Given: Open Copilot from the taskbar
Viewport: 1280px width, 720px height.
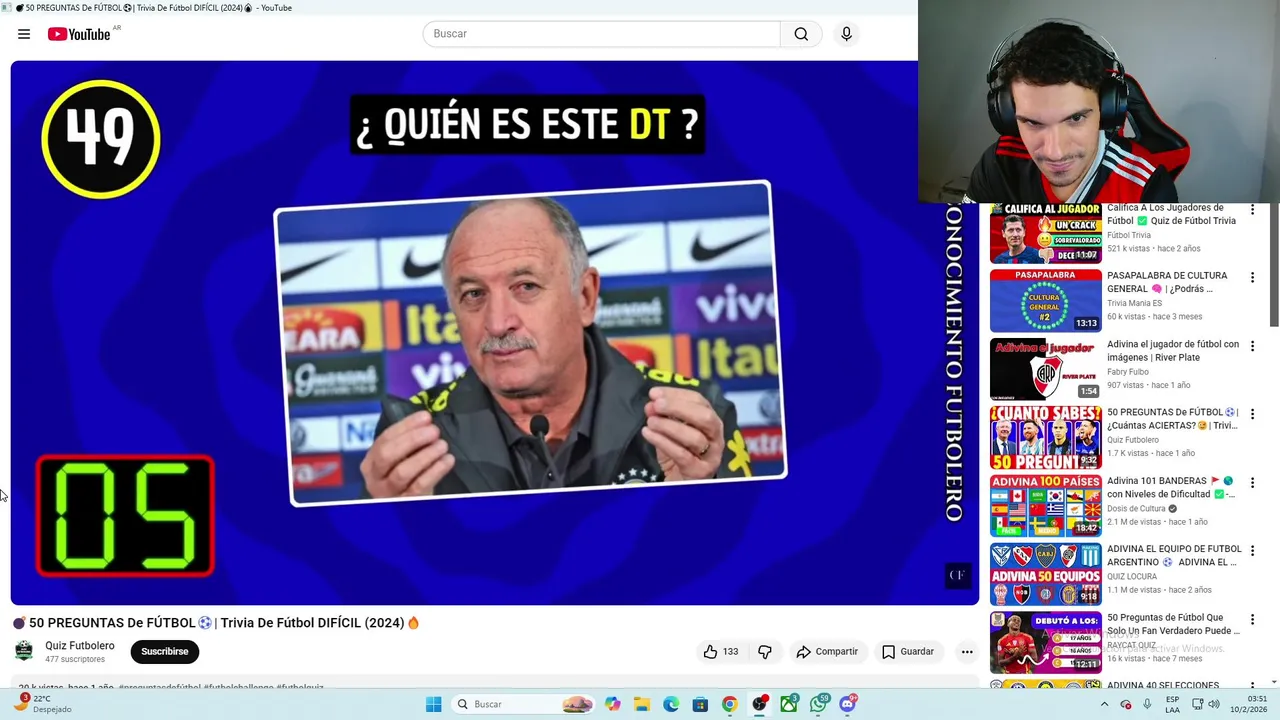Looking at the screenshot, I should point(612,704).
